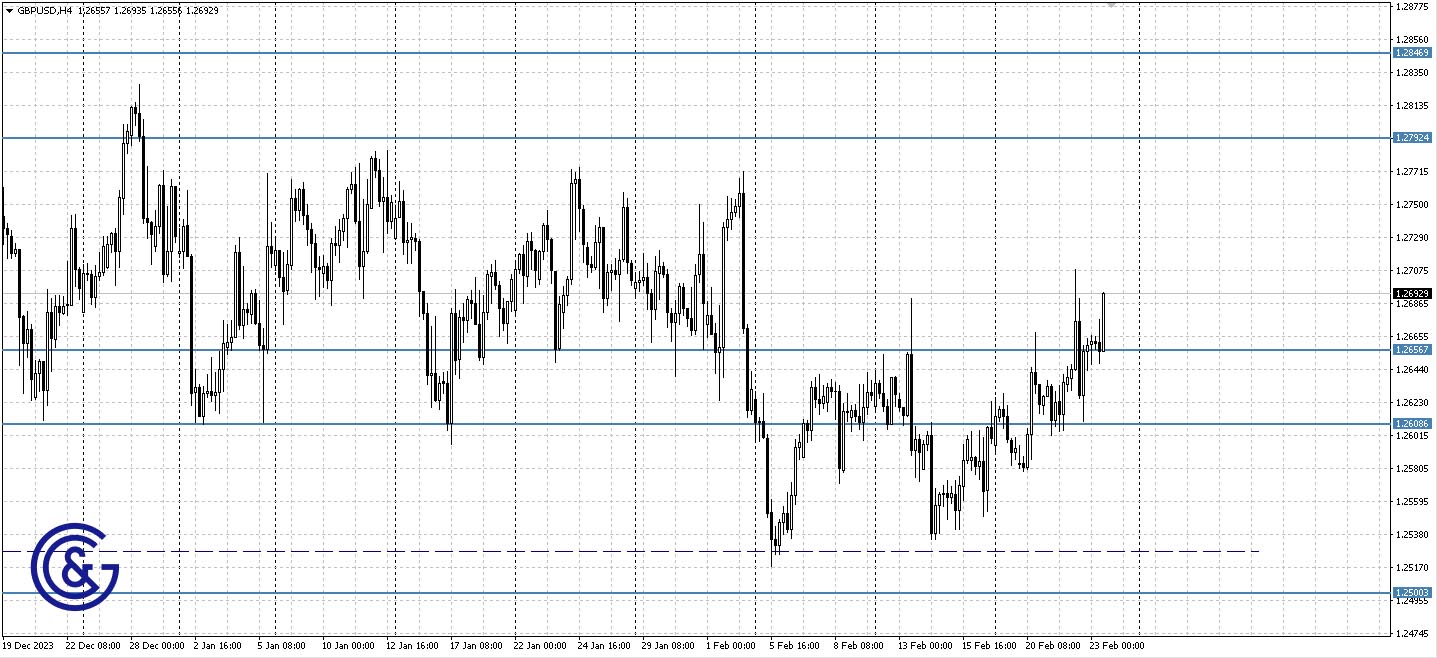Click the 23 Feb 00:00 axis label
The height and width of the screenshot is (658, 1437).
pos(1116,646)
